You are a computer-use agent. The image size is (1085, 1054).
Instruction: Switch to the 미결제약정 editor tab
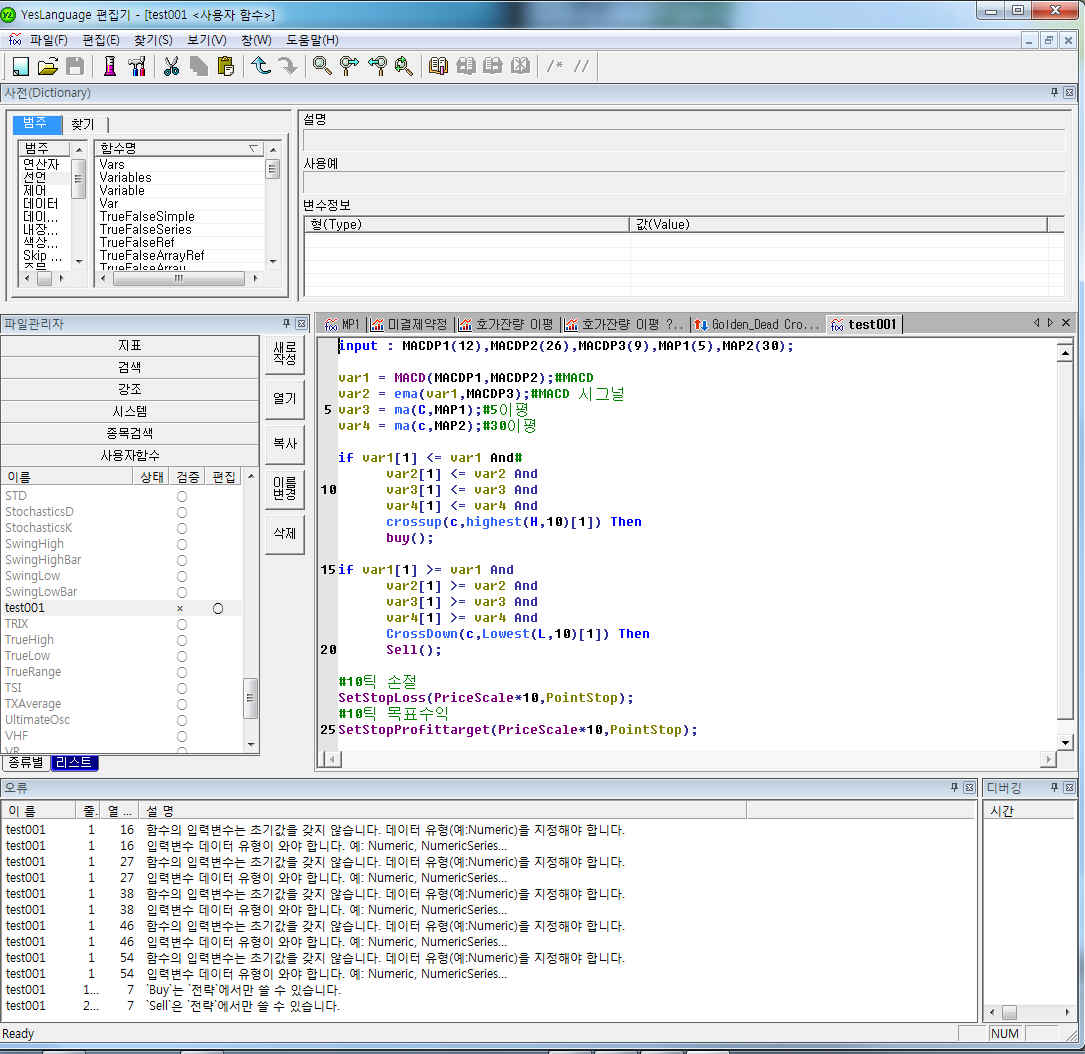(x=410, y=324)
